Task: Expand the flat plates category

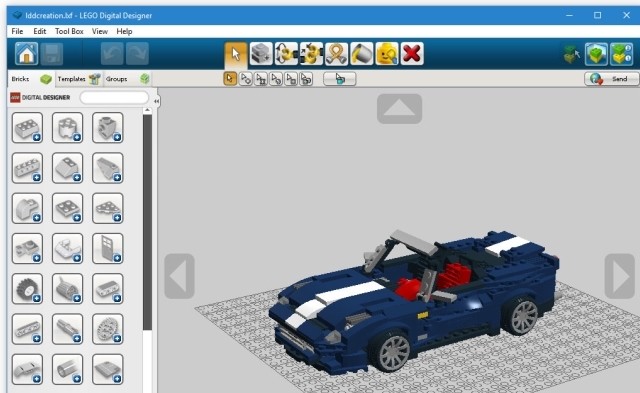Action: click(x=67, y=208)
